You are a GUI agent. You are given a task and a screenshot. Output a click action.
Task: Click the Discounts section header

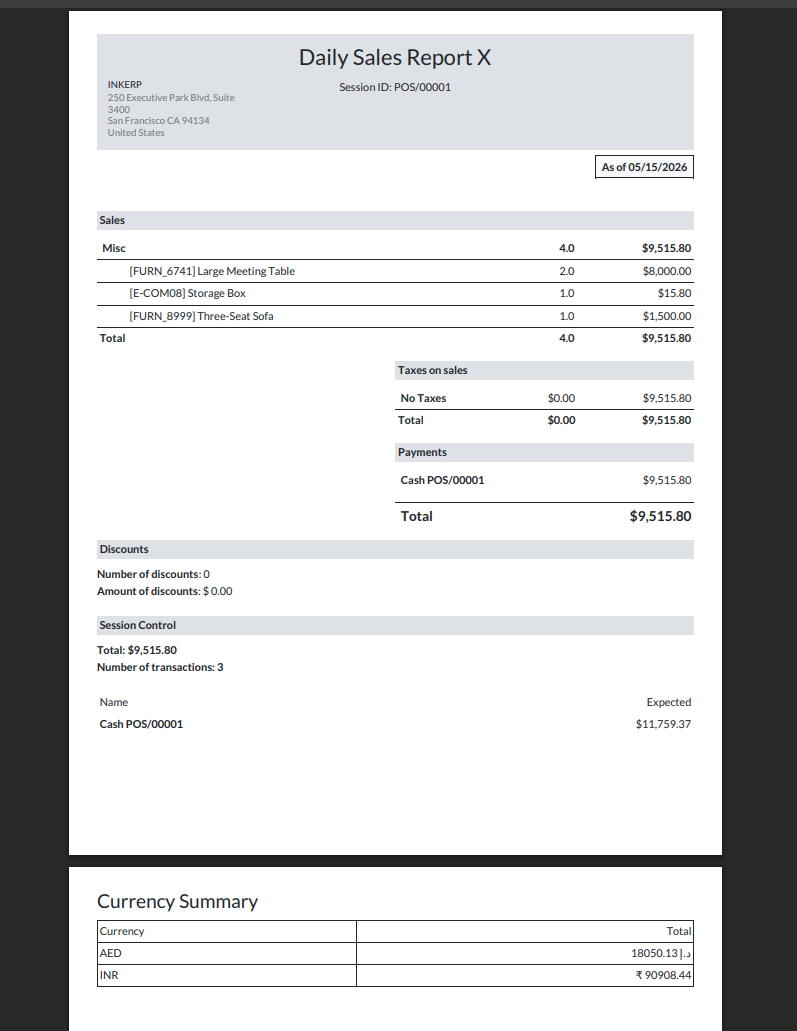point(395,550)
